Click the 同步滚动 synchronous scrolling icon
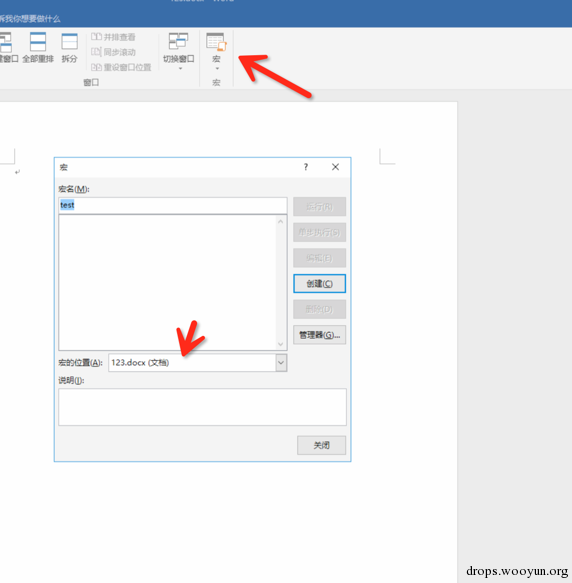 tap(96, 52)
